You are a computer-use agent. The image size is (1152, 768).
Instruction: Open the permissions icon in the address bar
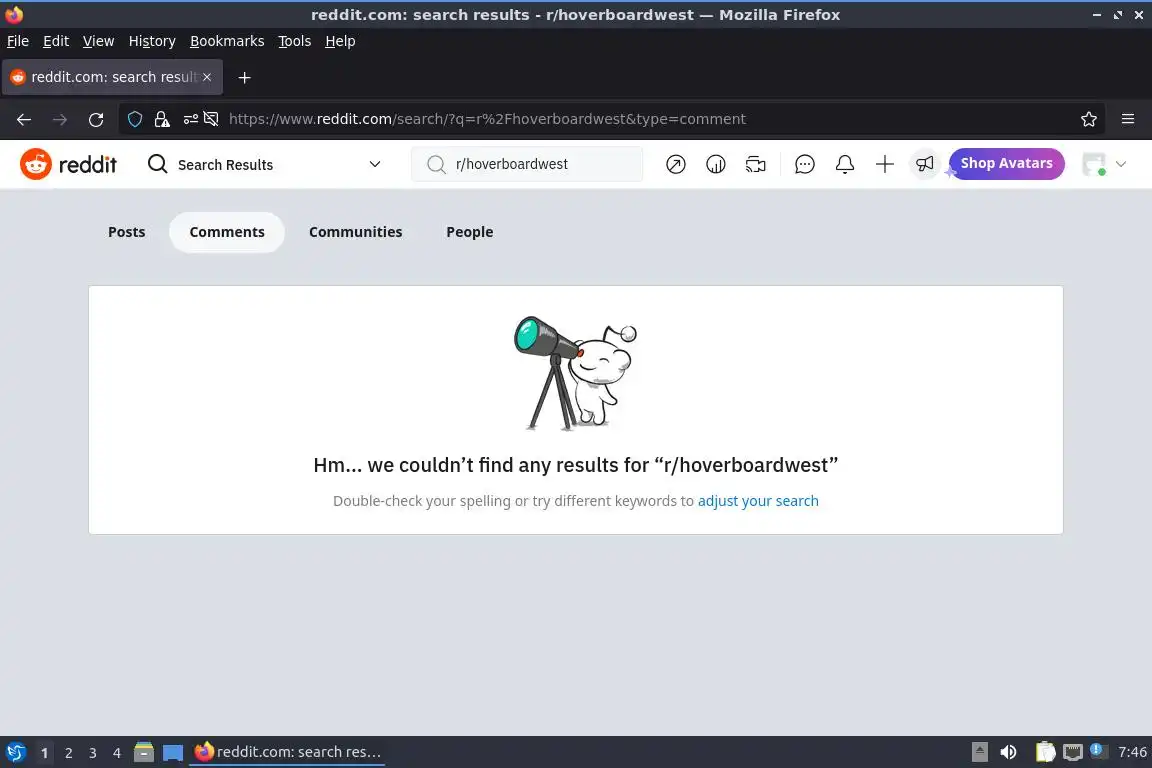190,119
